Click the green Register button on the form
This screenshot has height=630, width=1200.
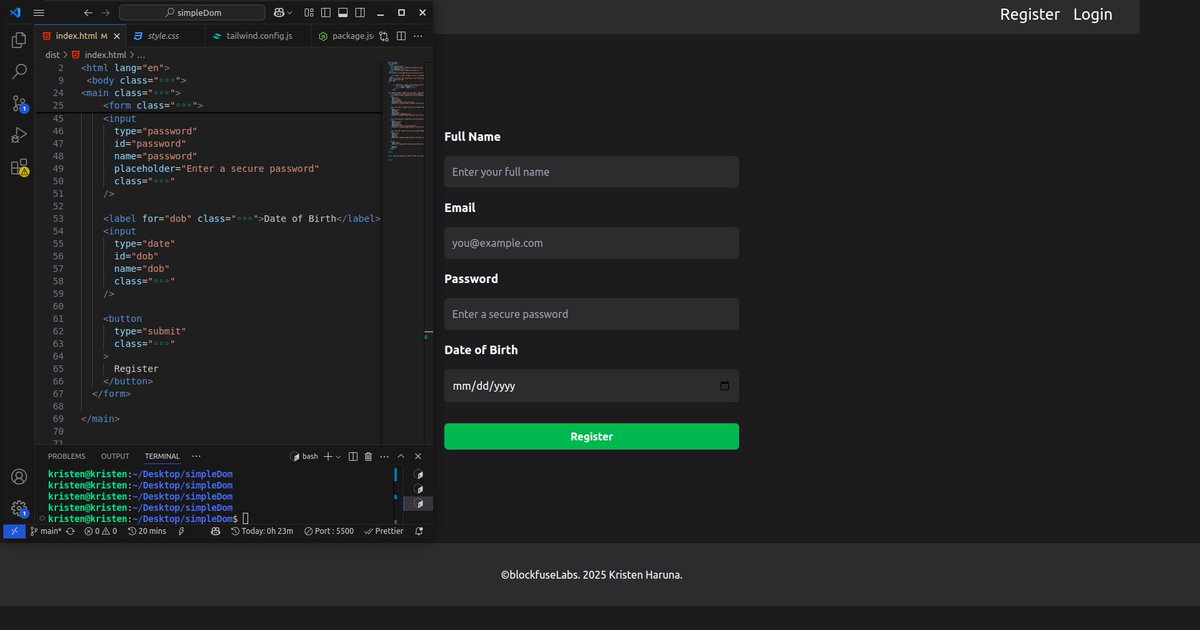tap(591, 436)
